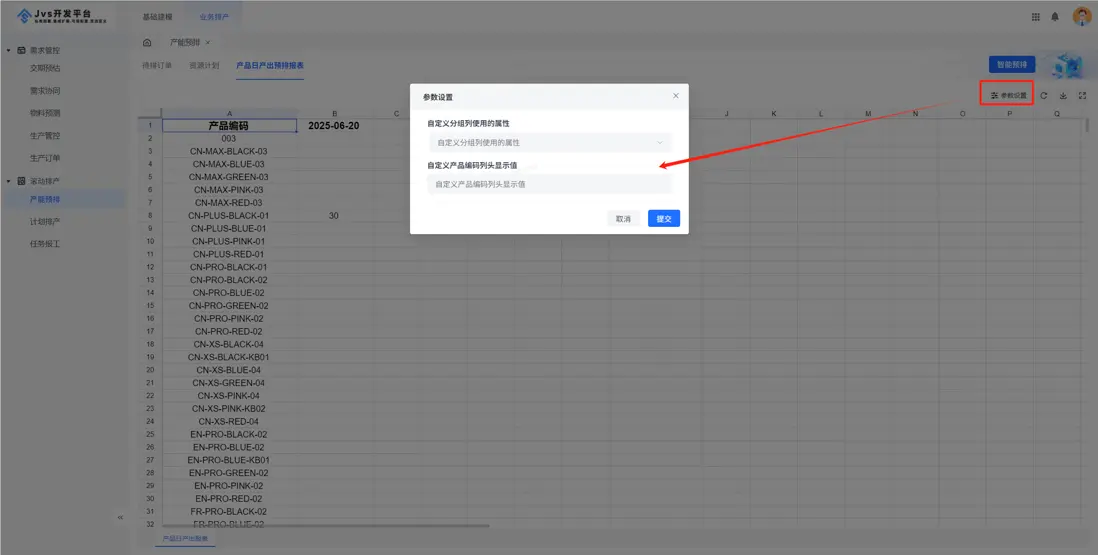Click cell CN-PRO-BLUE-02

[229, 293]
